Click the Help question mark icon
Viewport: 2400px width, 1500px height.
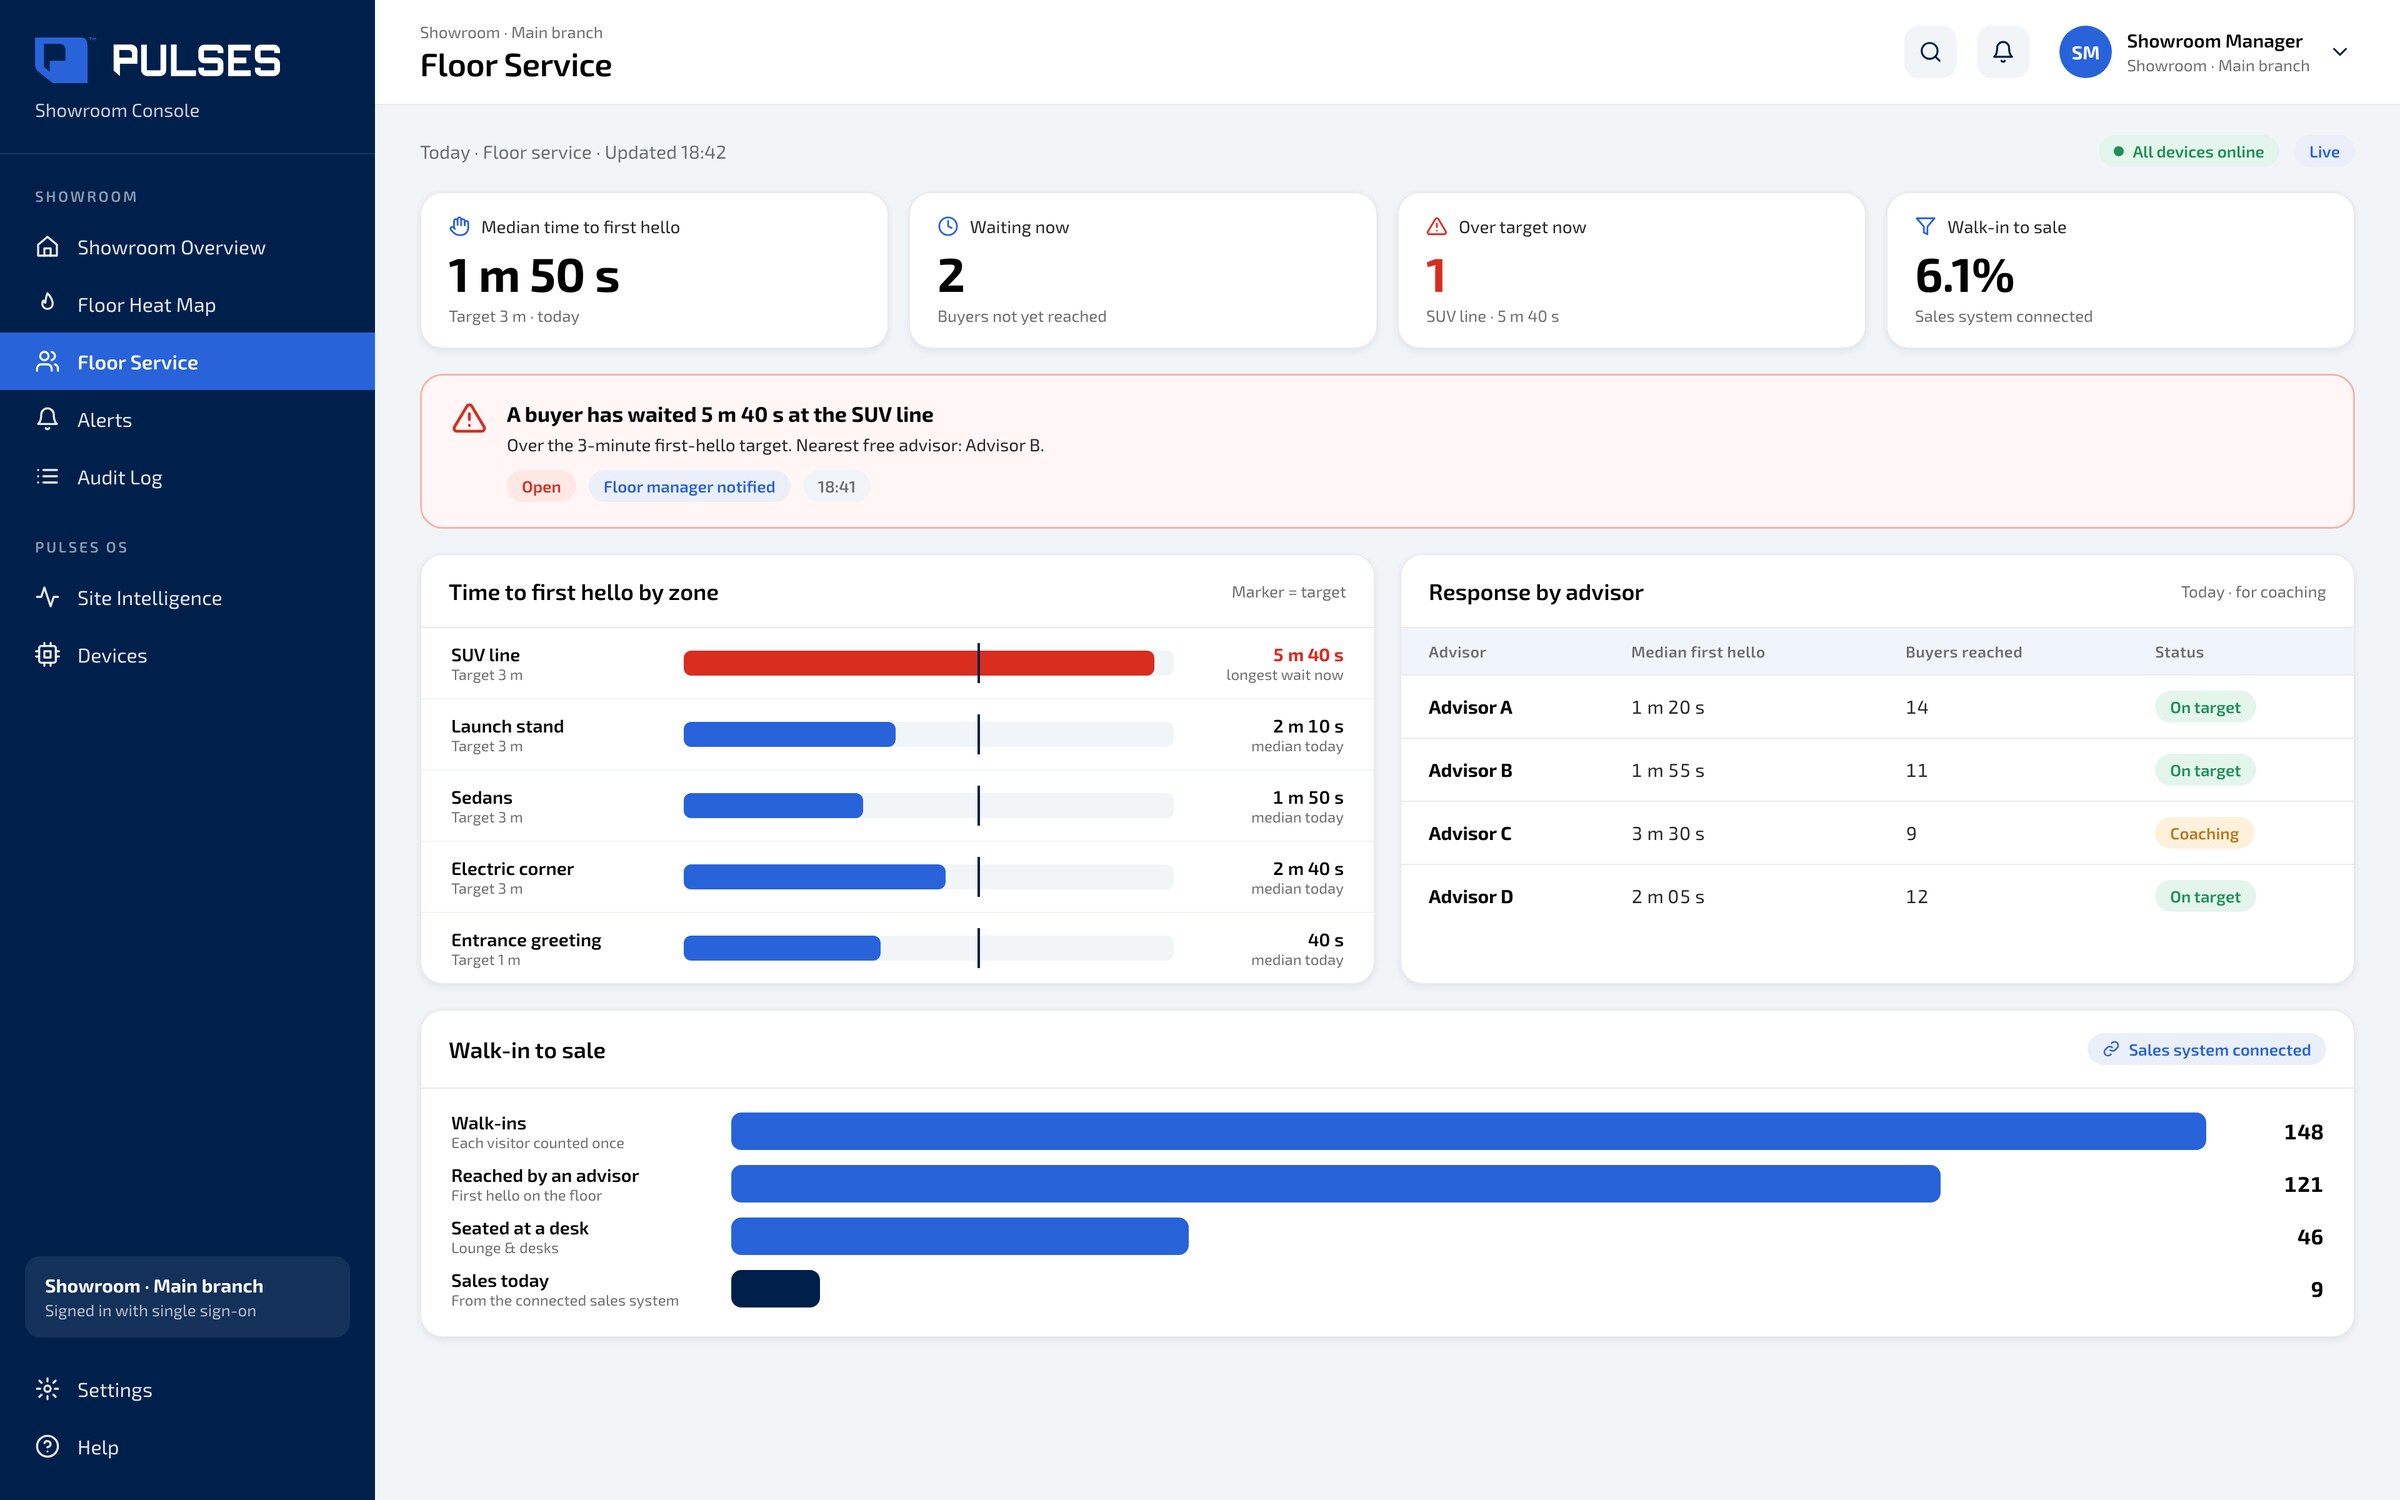pos(47,1447)
